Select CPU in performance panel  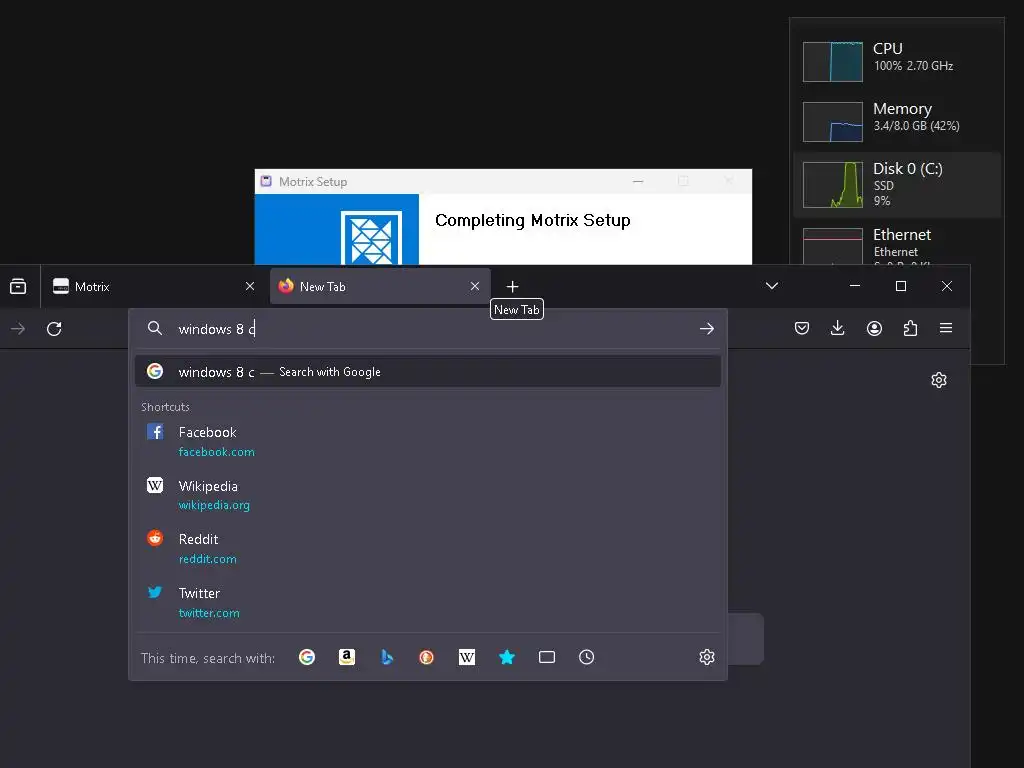[x=897, y=61]
